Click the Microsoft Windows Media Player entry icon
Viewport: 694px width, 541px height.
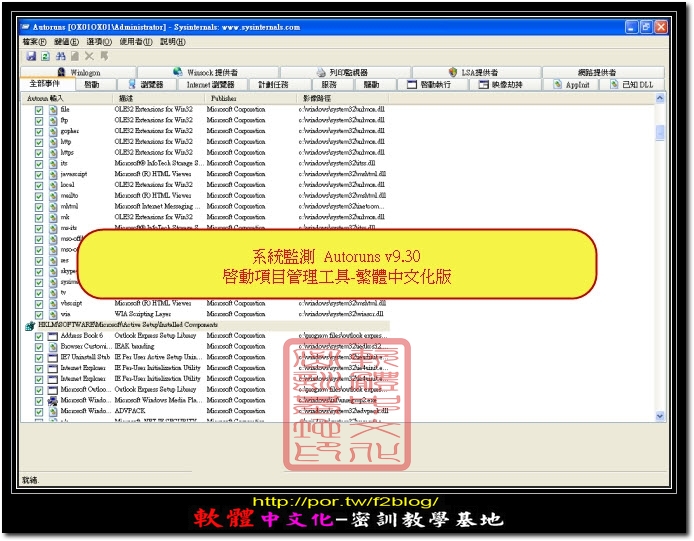click(52, 400)
